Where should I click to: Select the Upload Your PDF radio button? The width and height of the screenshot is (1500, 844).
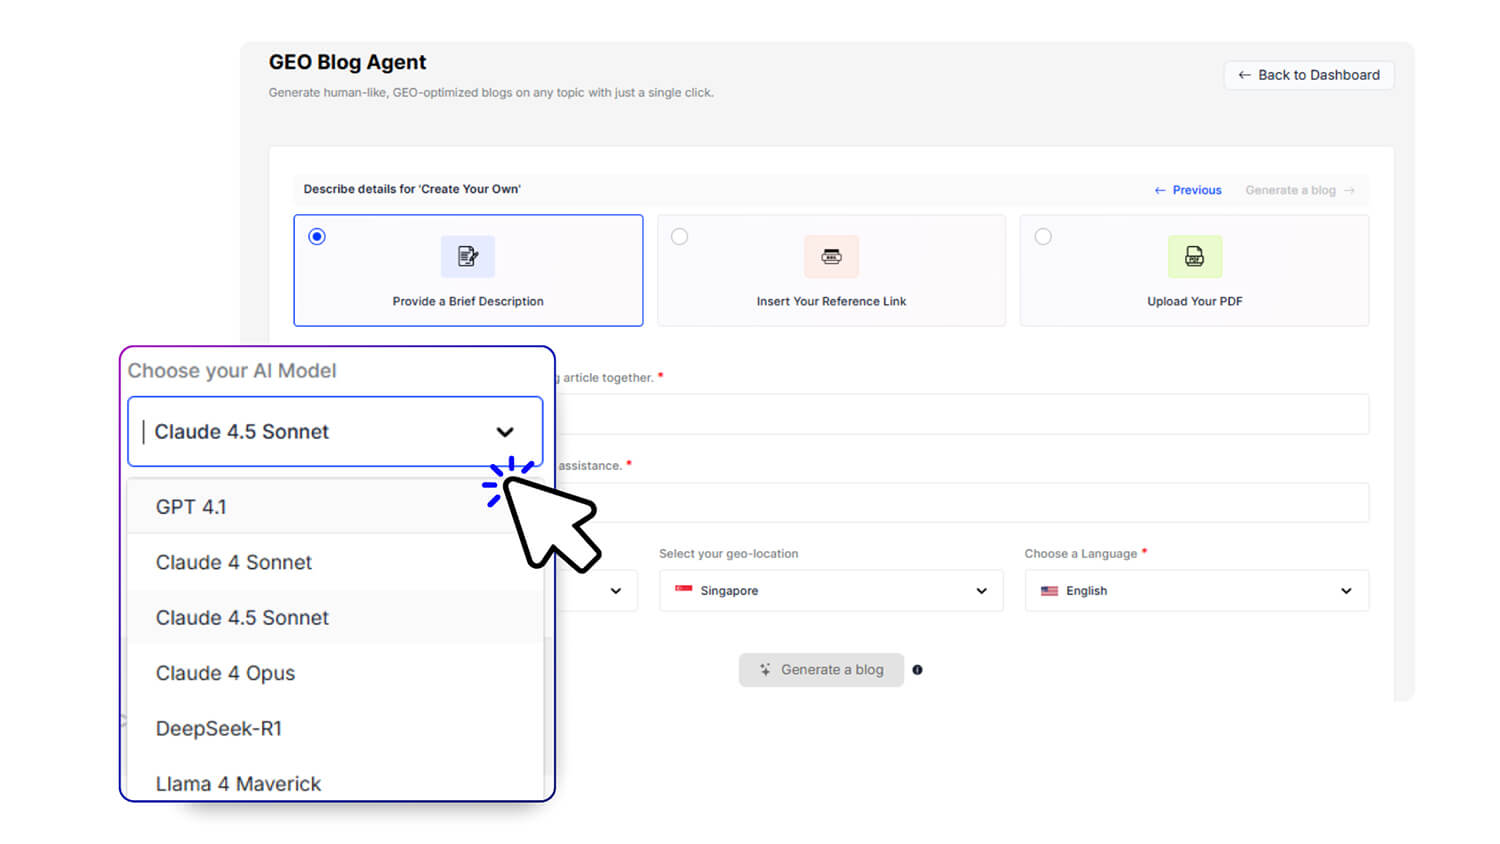1043,237
